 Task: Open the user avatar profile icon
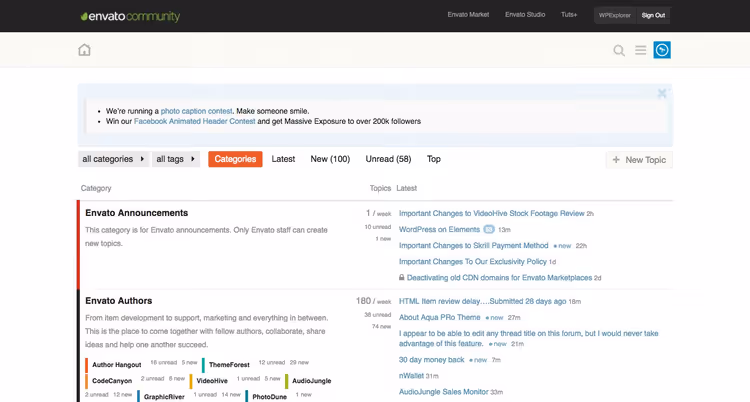662,50
